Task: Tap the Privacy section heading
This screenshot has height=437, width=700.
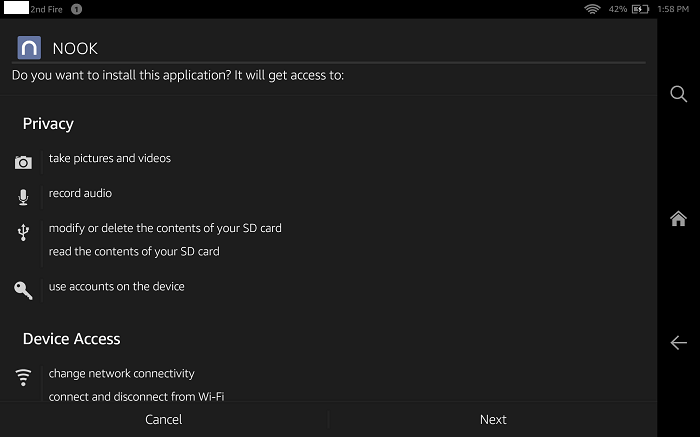Action: (x=48, y=124)
